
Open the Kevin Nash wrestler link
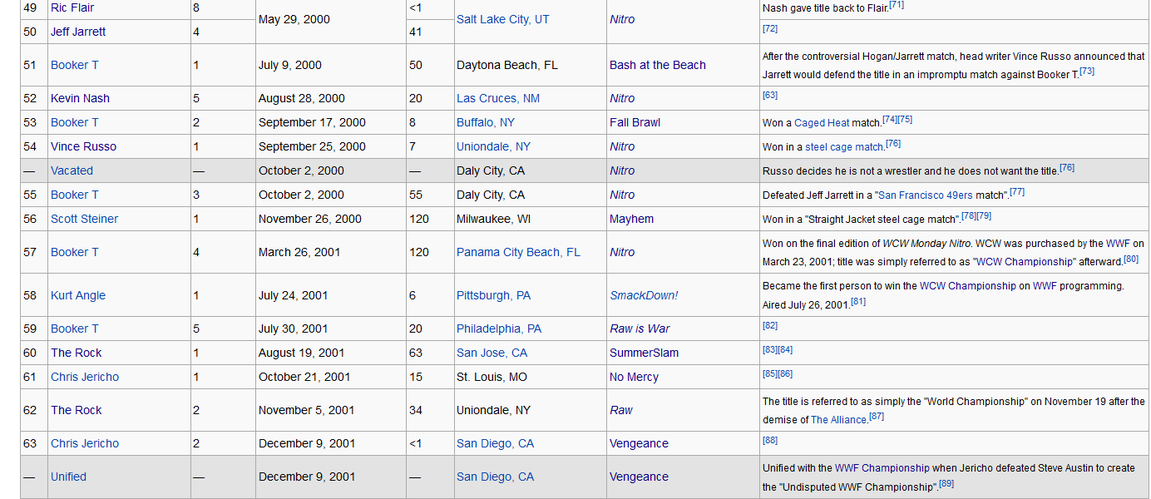80,98
